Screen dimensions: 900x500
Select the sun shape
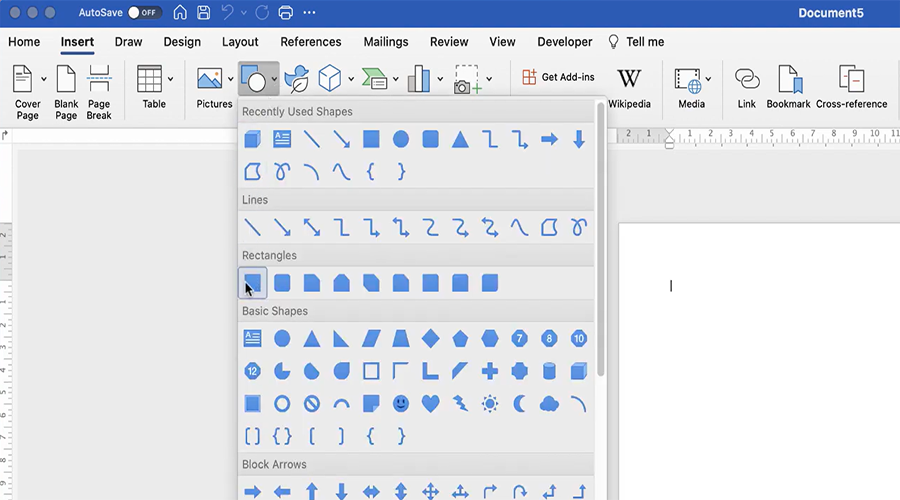point(490,404)
